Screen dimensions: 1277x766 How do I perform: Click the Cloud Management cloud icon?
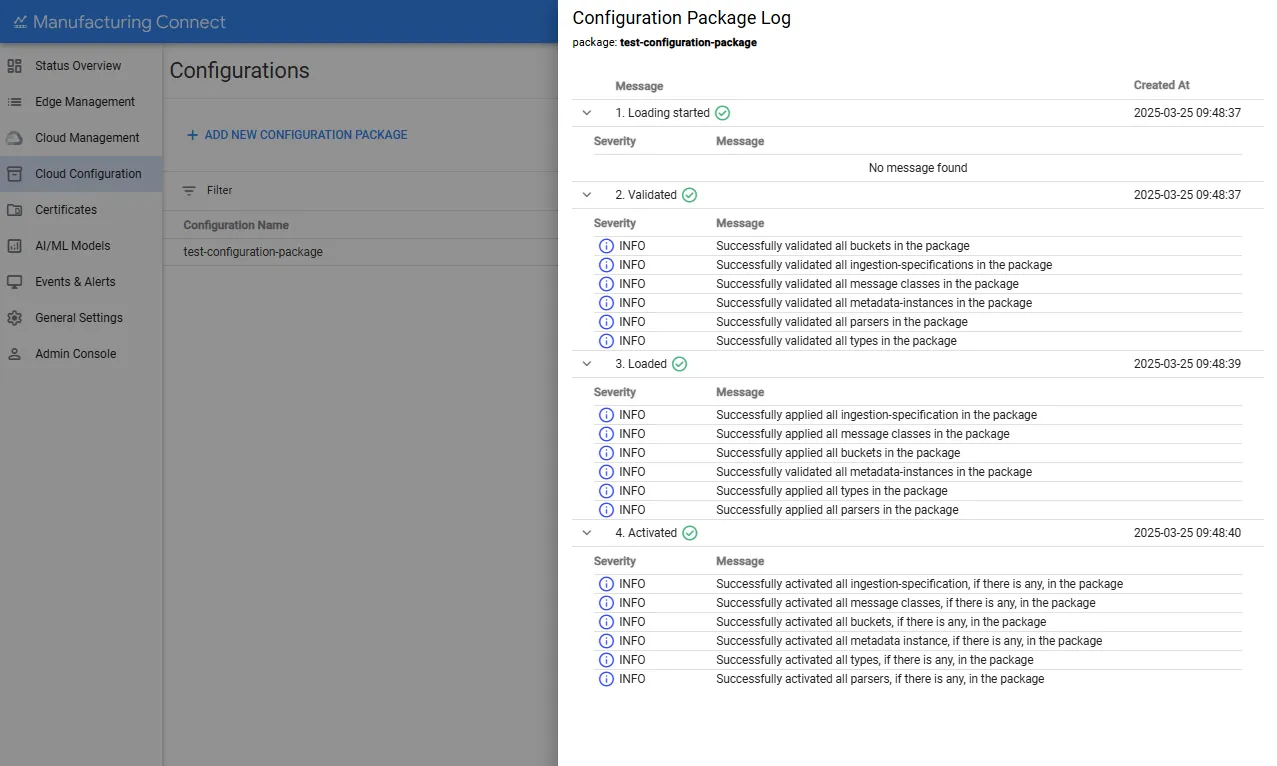click(14, 138)
